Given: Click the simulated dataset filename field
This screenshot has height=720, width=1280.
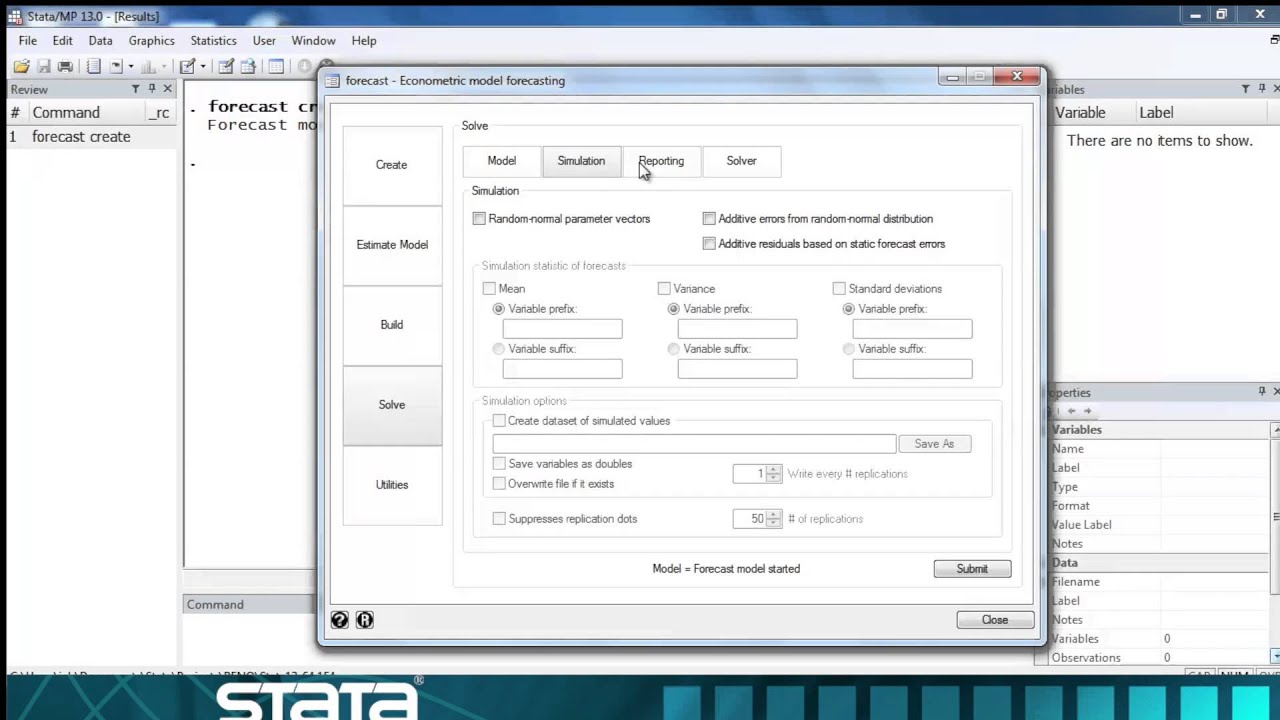Looking at the screenshot, I should pos(694,444).
